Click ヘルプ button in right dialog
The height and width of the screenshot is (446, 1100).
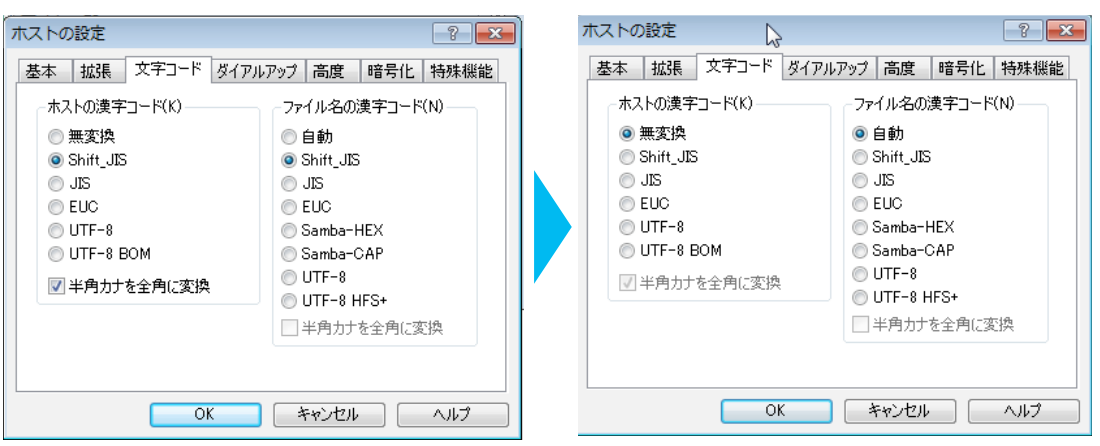click(x=1023, y=410)
